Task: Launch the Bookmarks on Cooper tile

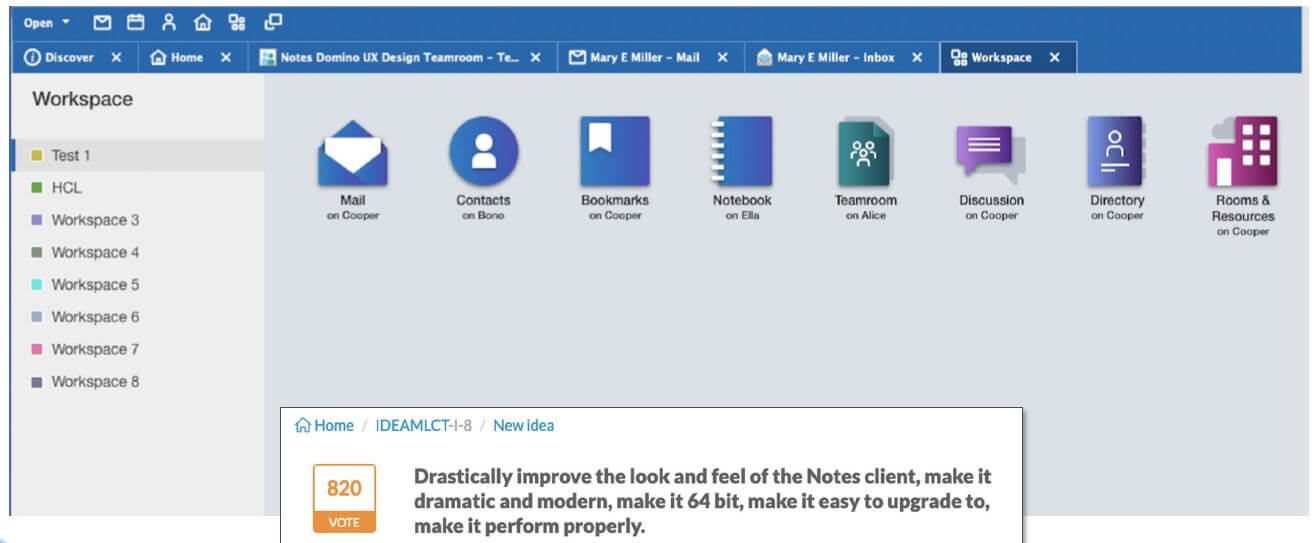Action: click(x=615, y=170)
